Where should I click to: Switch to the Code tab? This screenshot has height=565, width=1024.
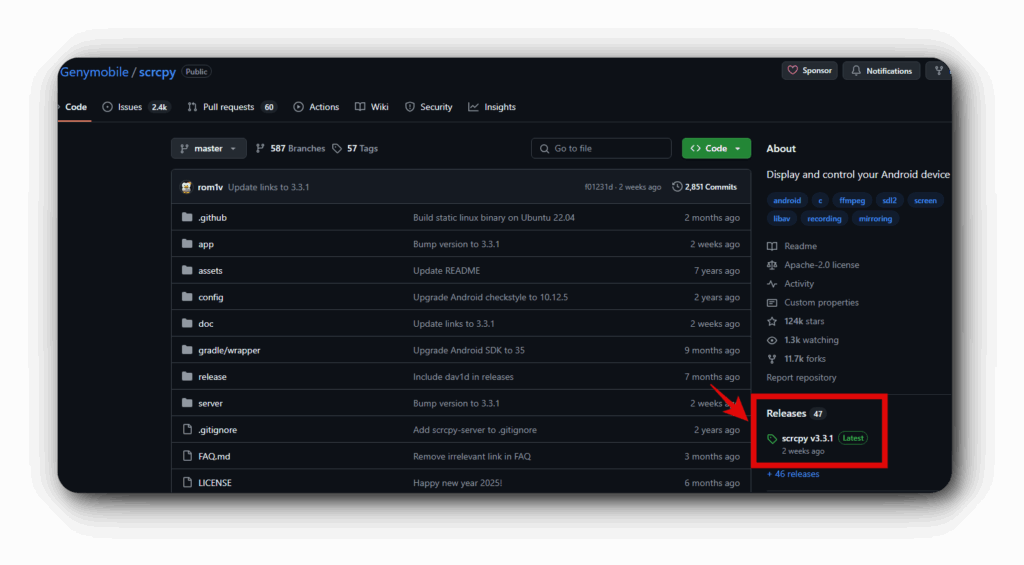[76, 107]
